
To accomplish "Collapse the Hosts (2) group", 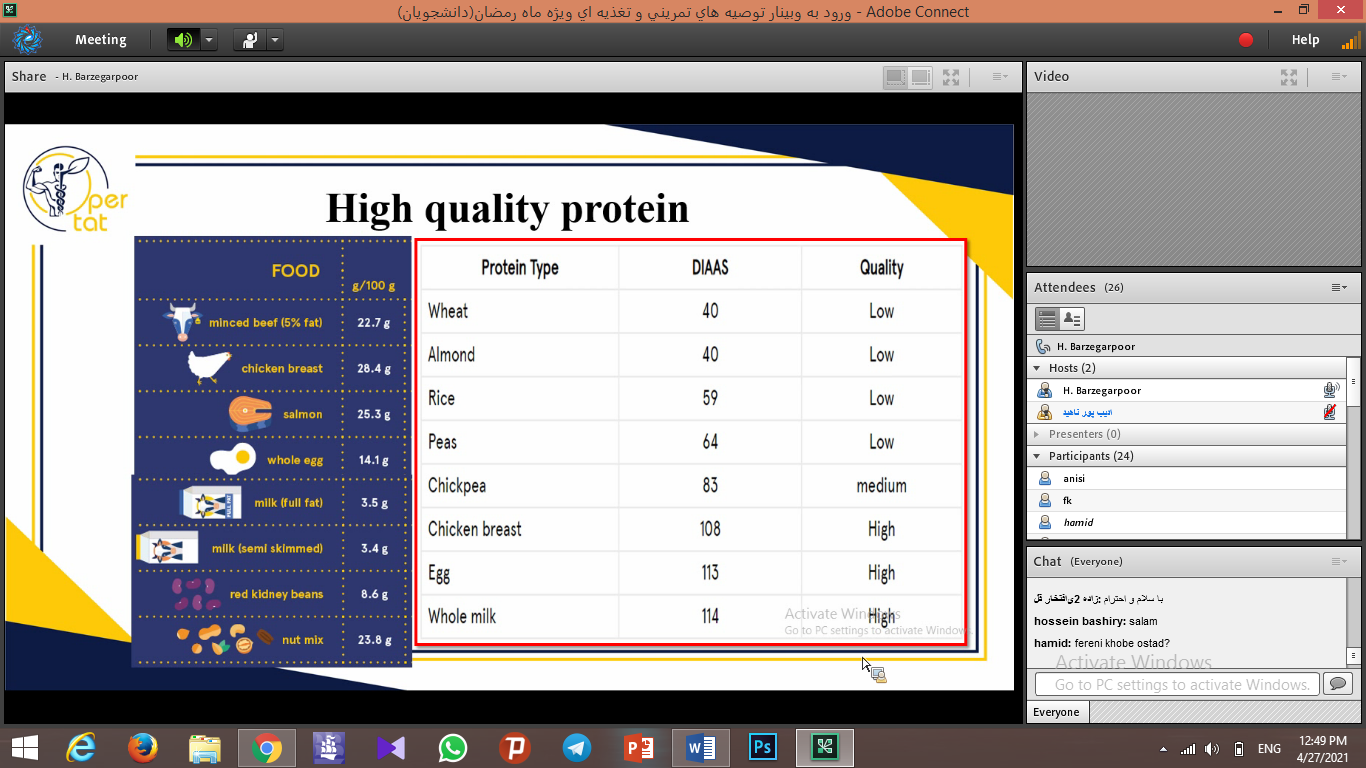I will [1037, 369].
